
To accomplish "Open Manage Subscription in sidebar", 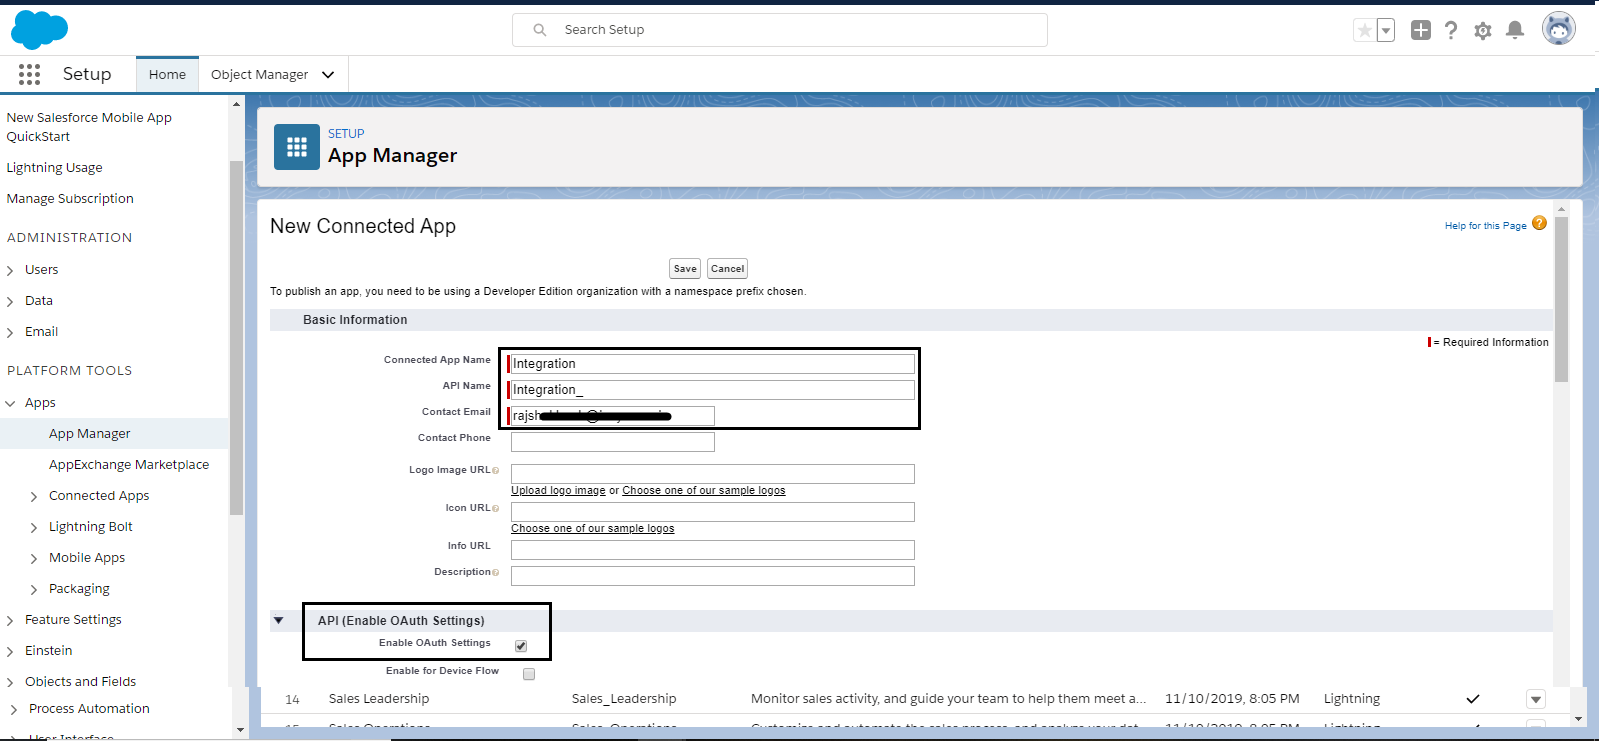I will [70, 198].
